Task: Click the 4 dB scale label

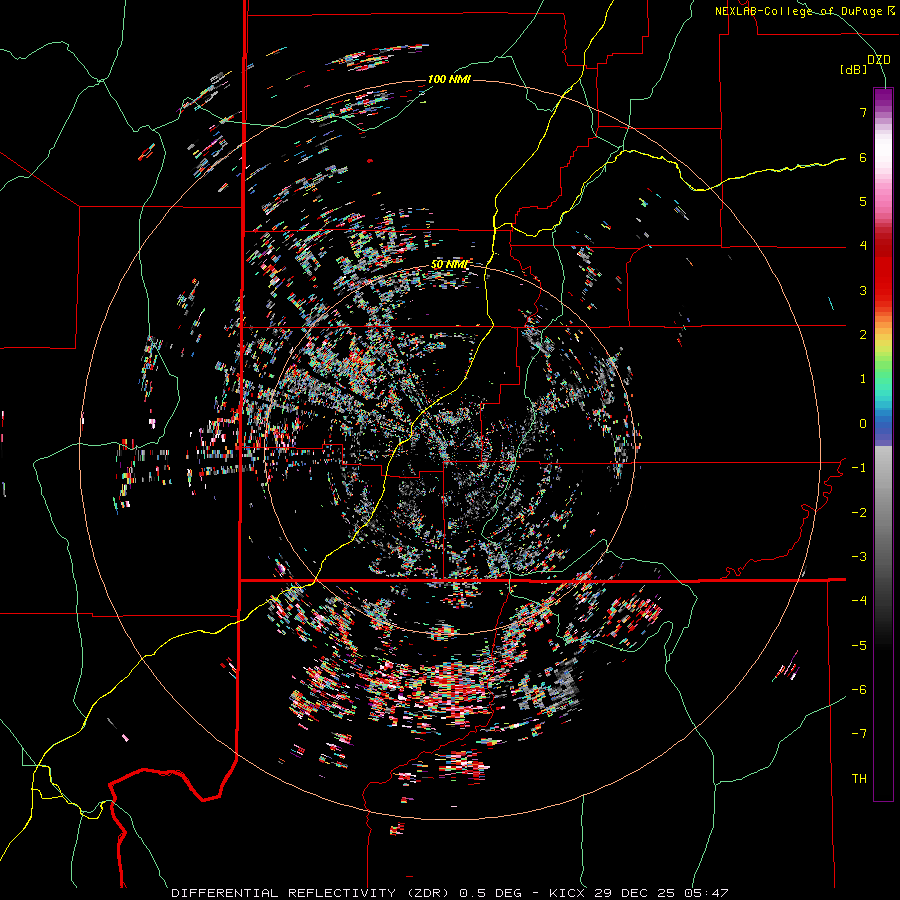Action: [863, 246]
